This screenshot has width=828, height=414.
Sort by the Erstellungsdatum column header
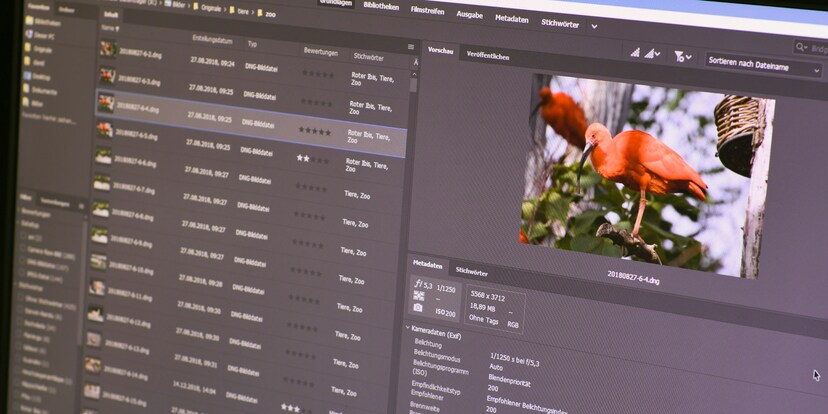point(212,39)
